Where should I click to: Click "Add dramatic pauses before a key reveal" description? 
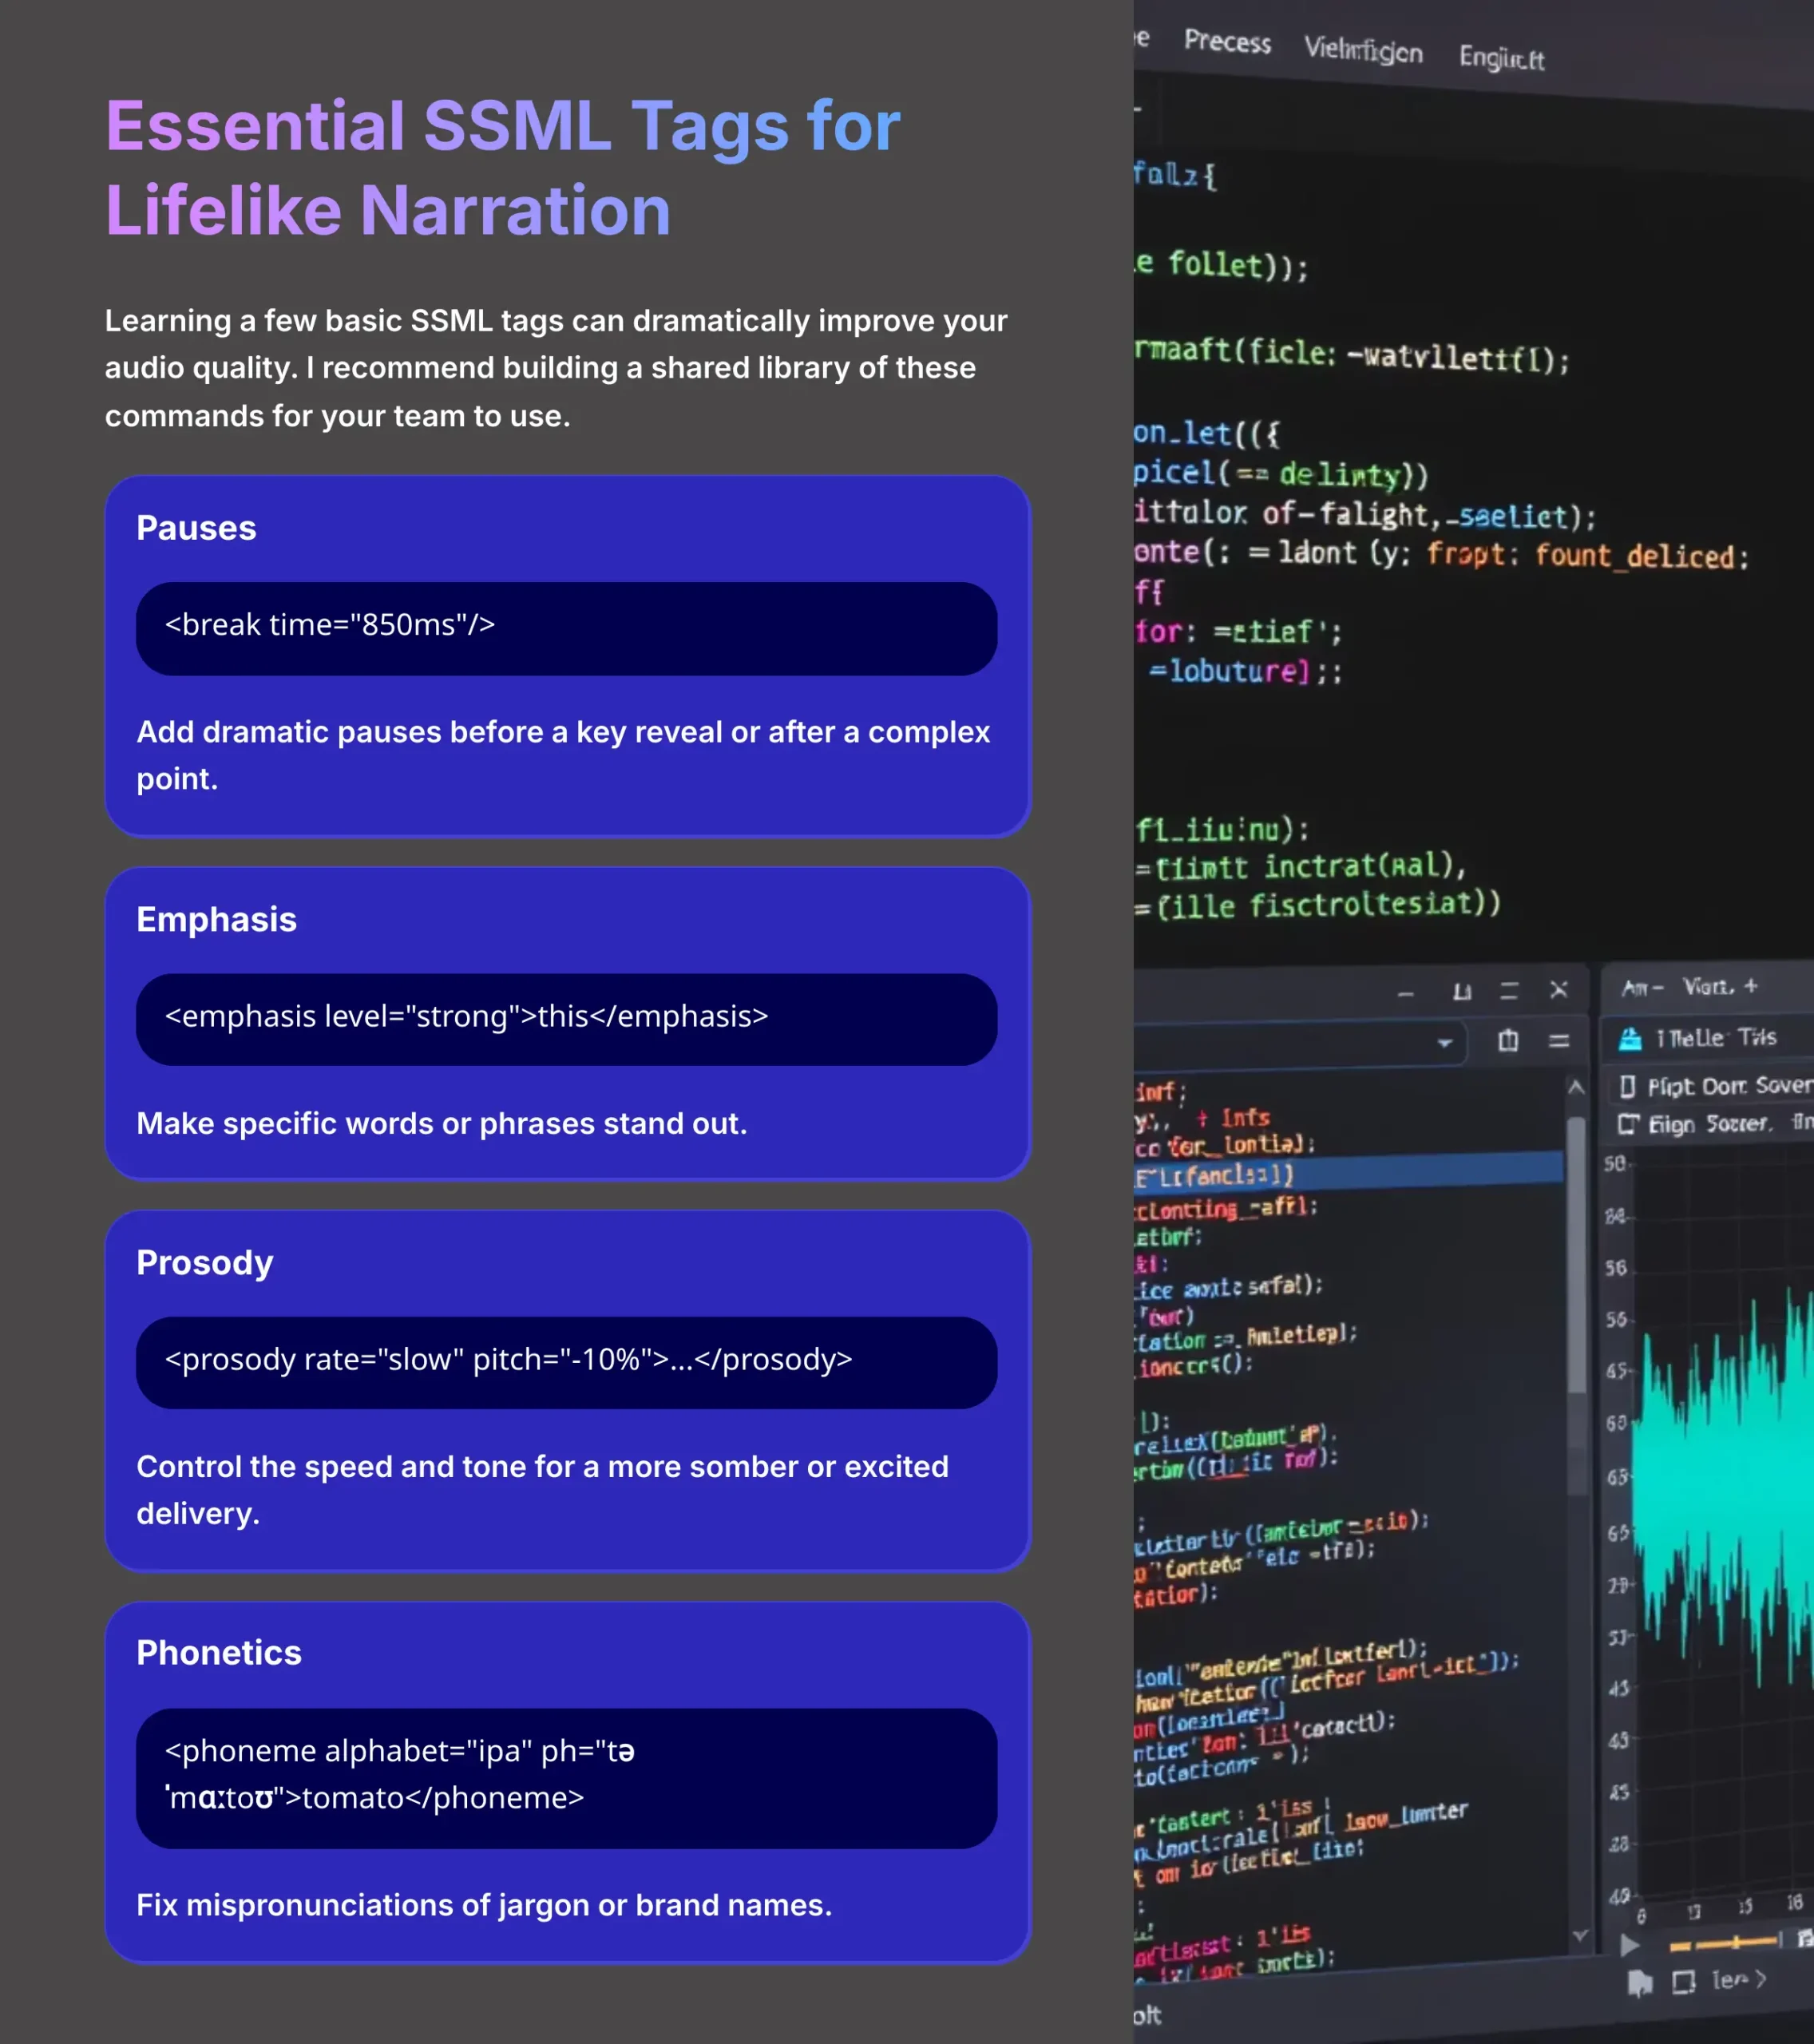(x=563, y=755)
